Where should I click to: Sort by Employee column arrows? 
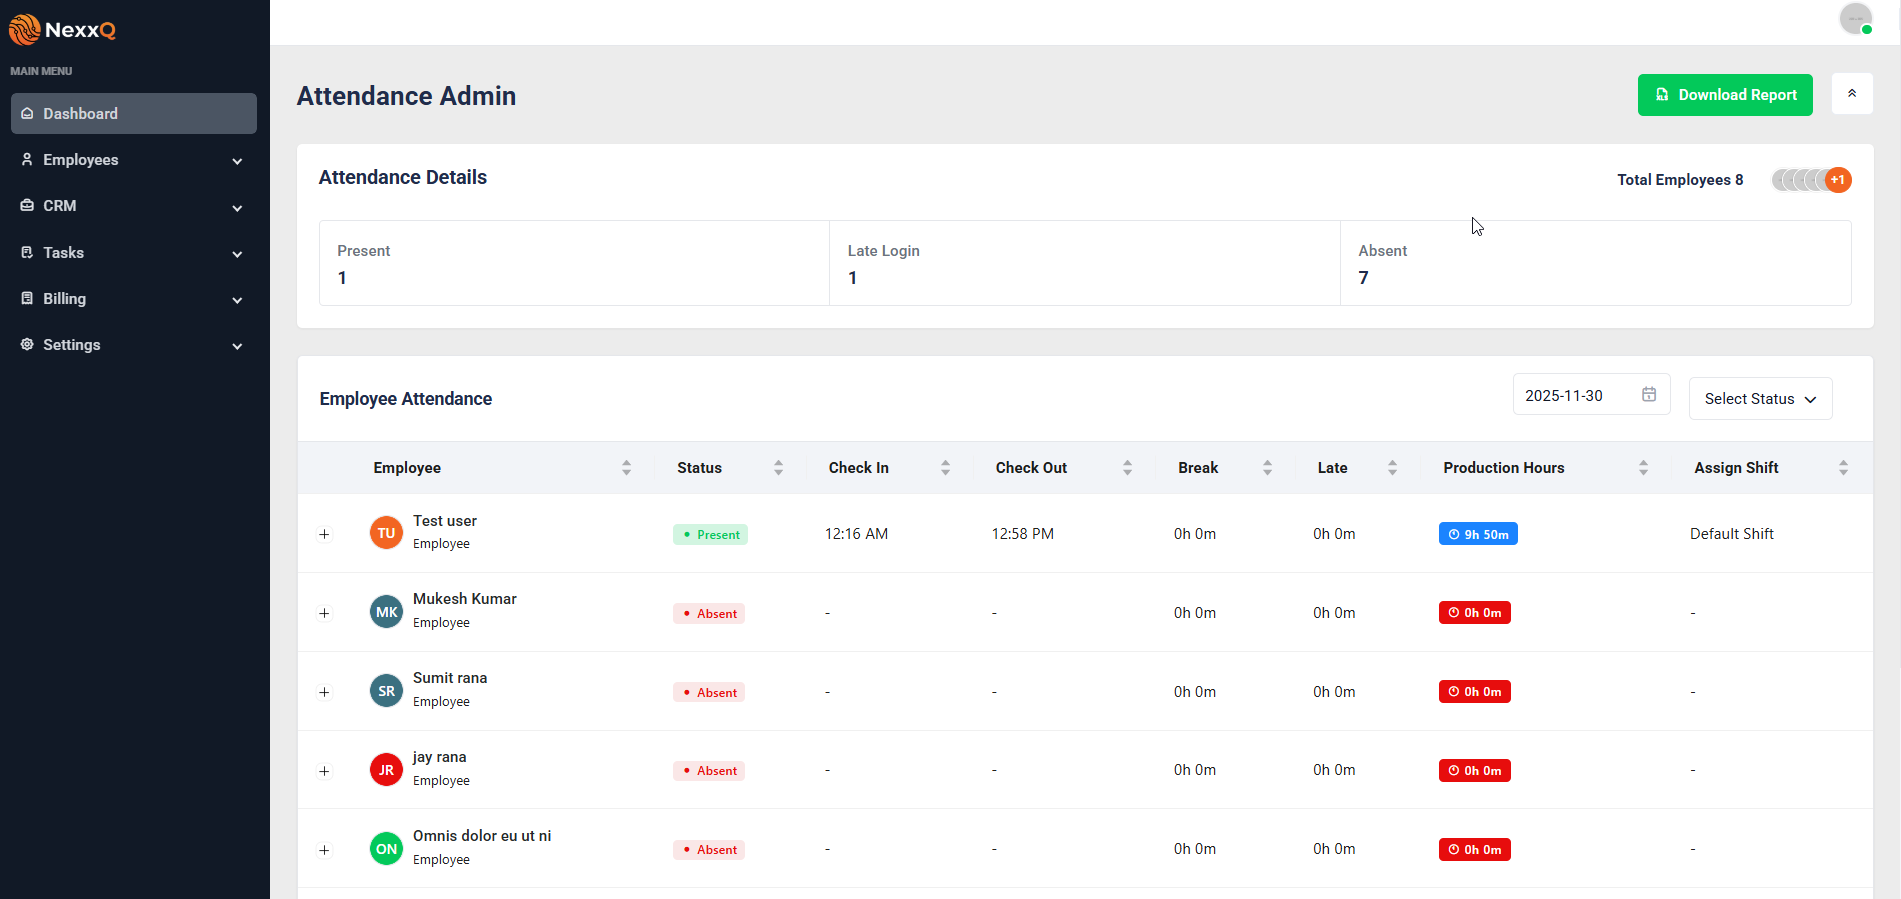(626, 468)
